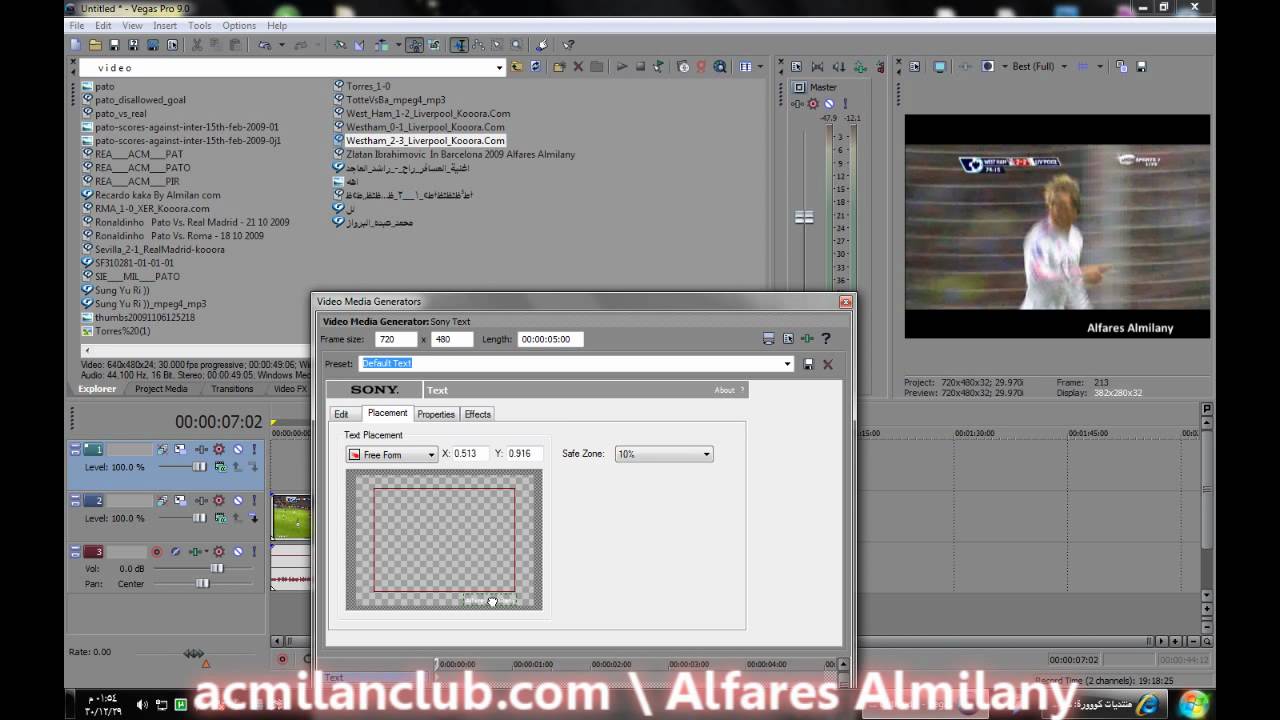Open the Insert menu
1280x720 pixels.
[165, 25]
